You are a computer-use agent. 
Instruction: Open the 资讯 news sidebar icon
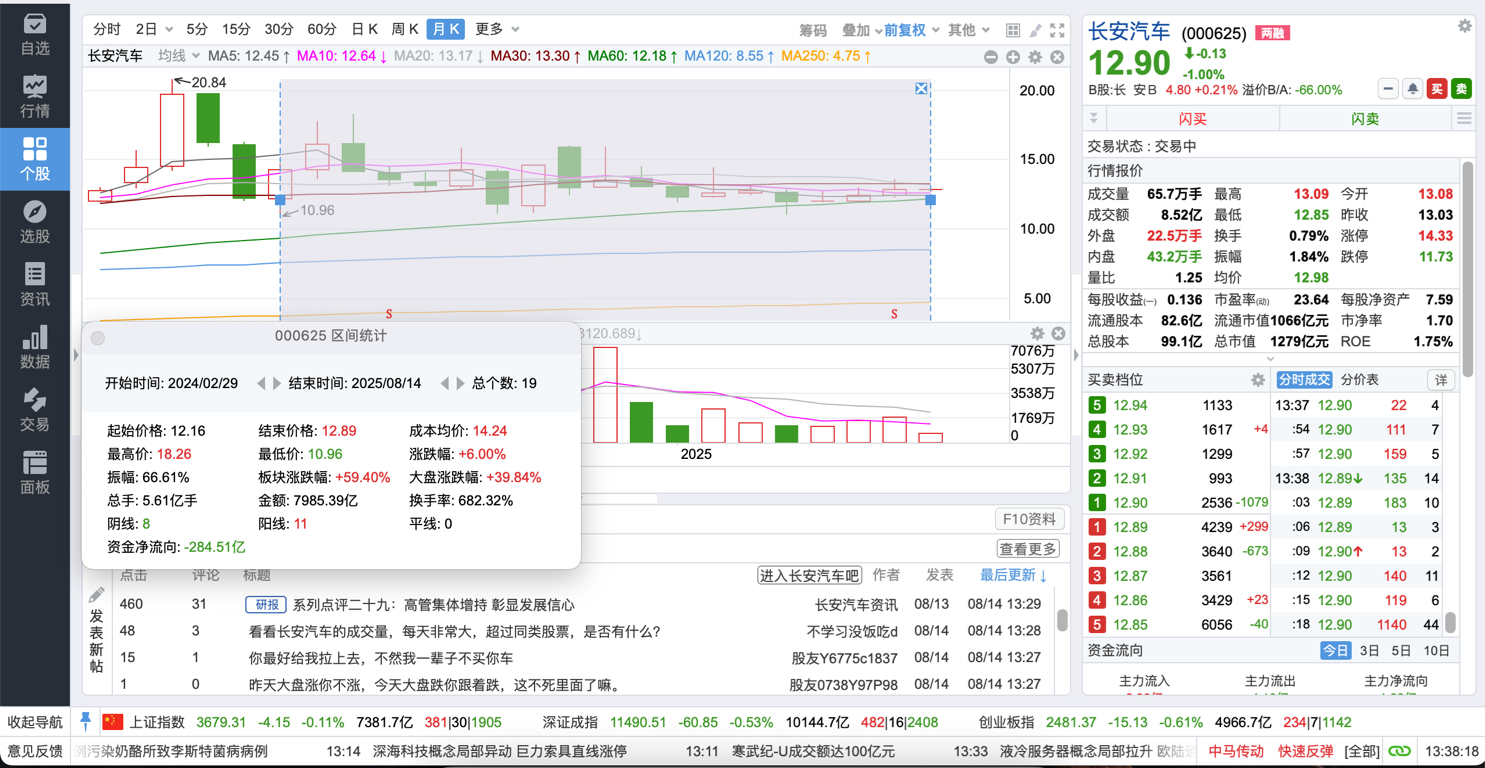(x=34, y=285)
